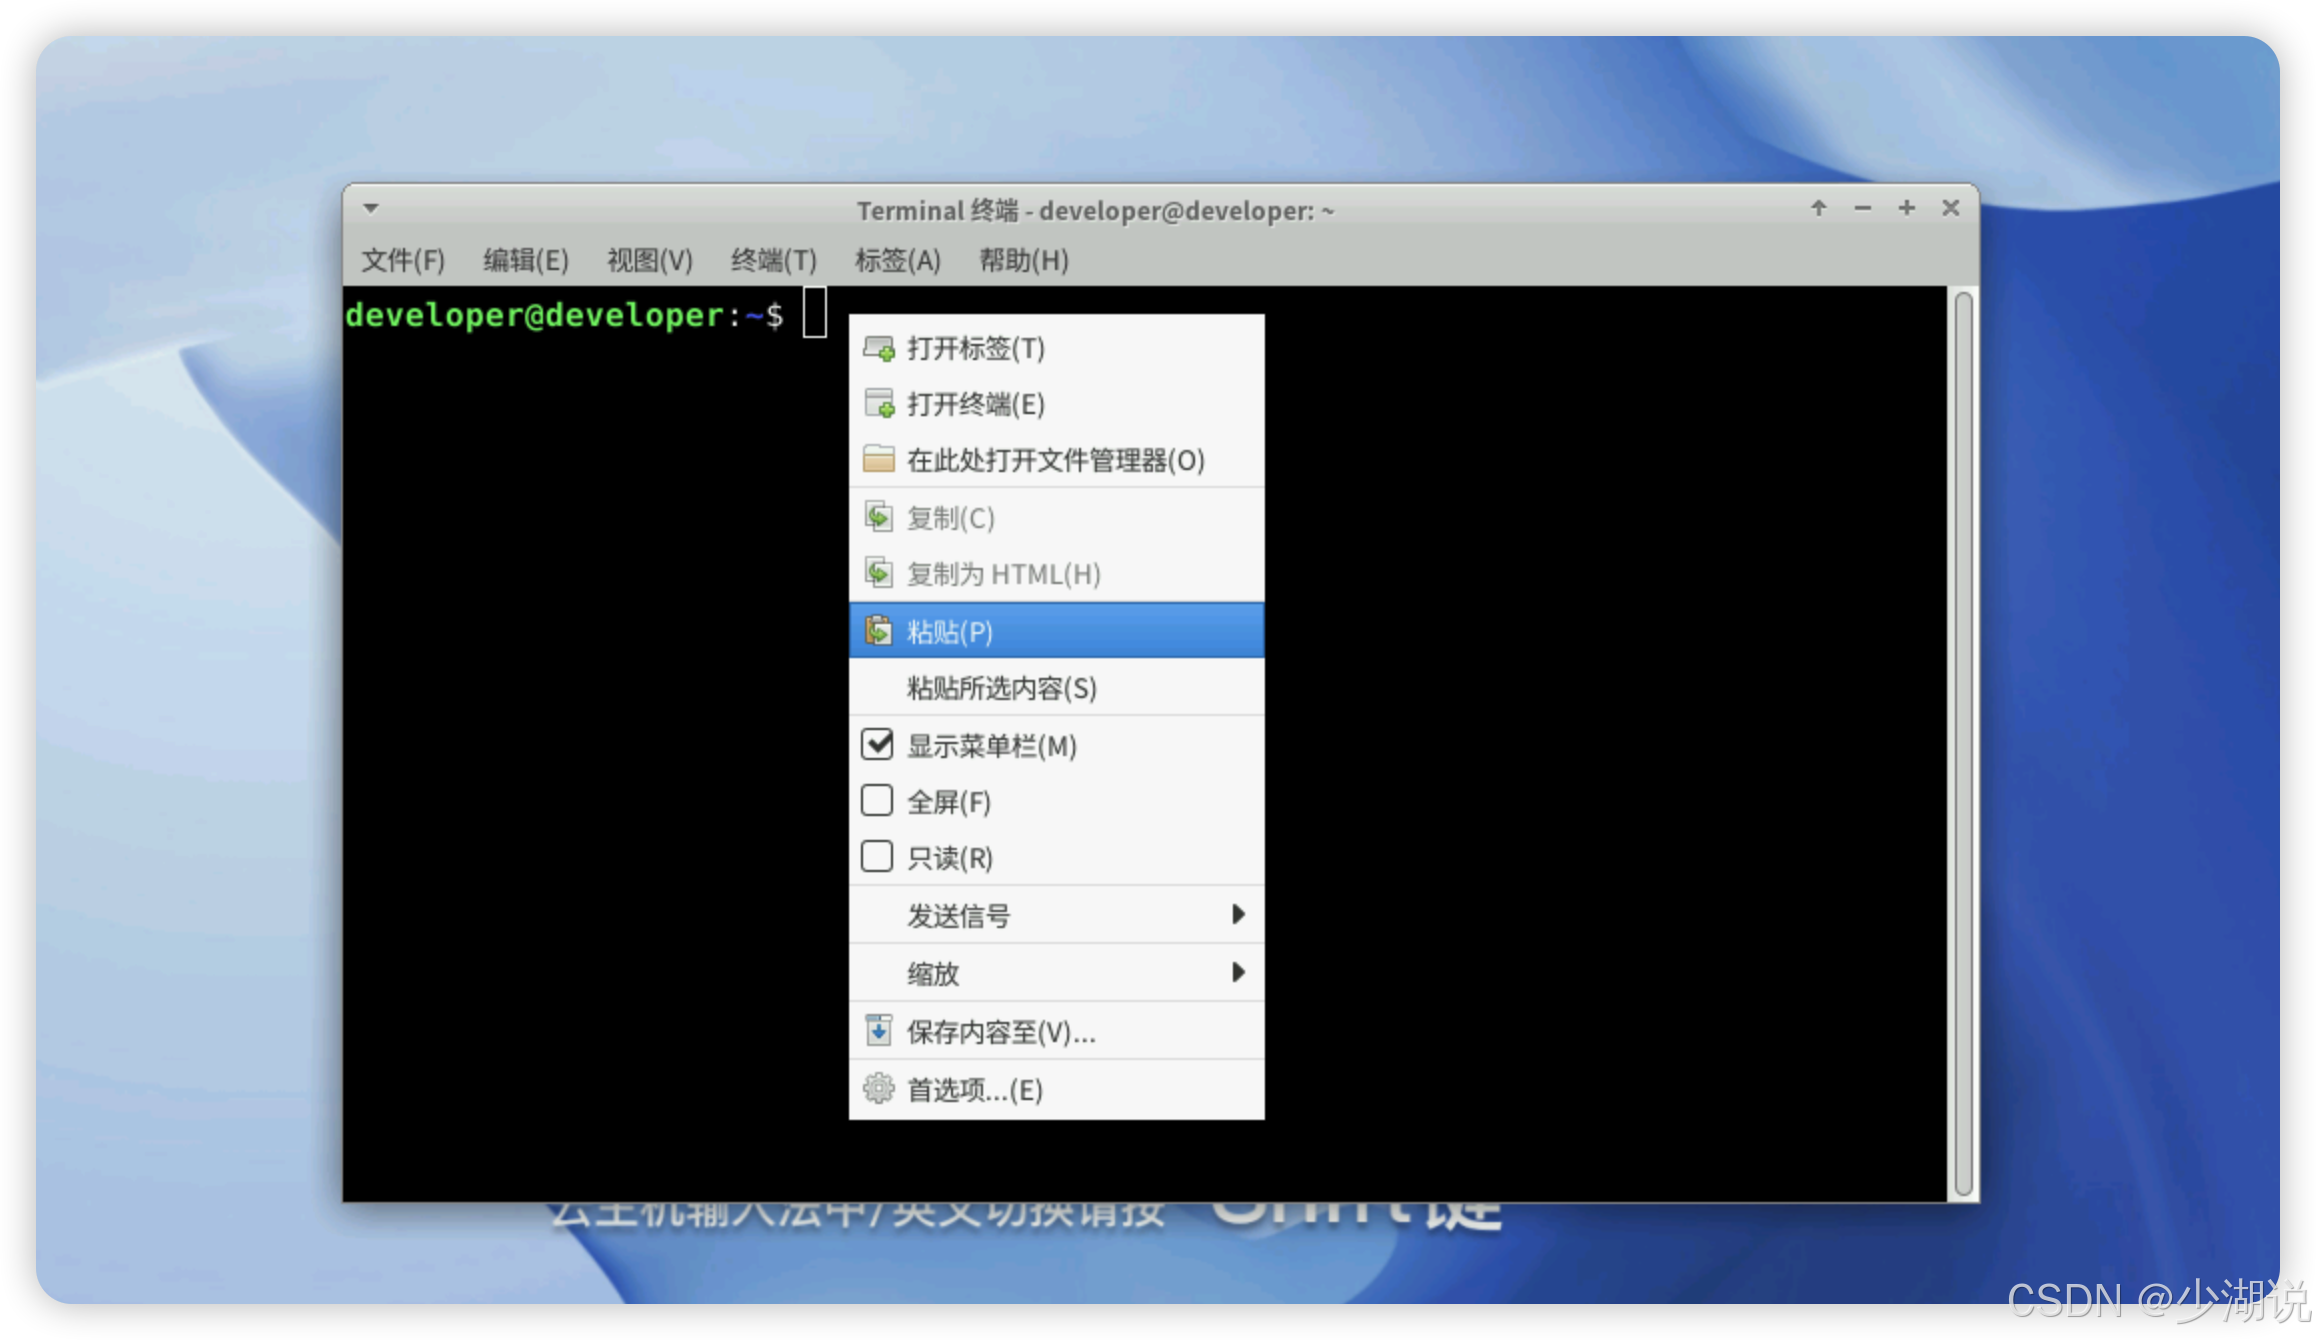Click the Paste (粘贴) clipboard icon
This screenshot has height=1340, width=2316.
(x=878, y=631)
